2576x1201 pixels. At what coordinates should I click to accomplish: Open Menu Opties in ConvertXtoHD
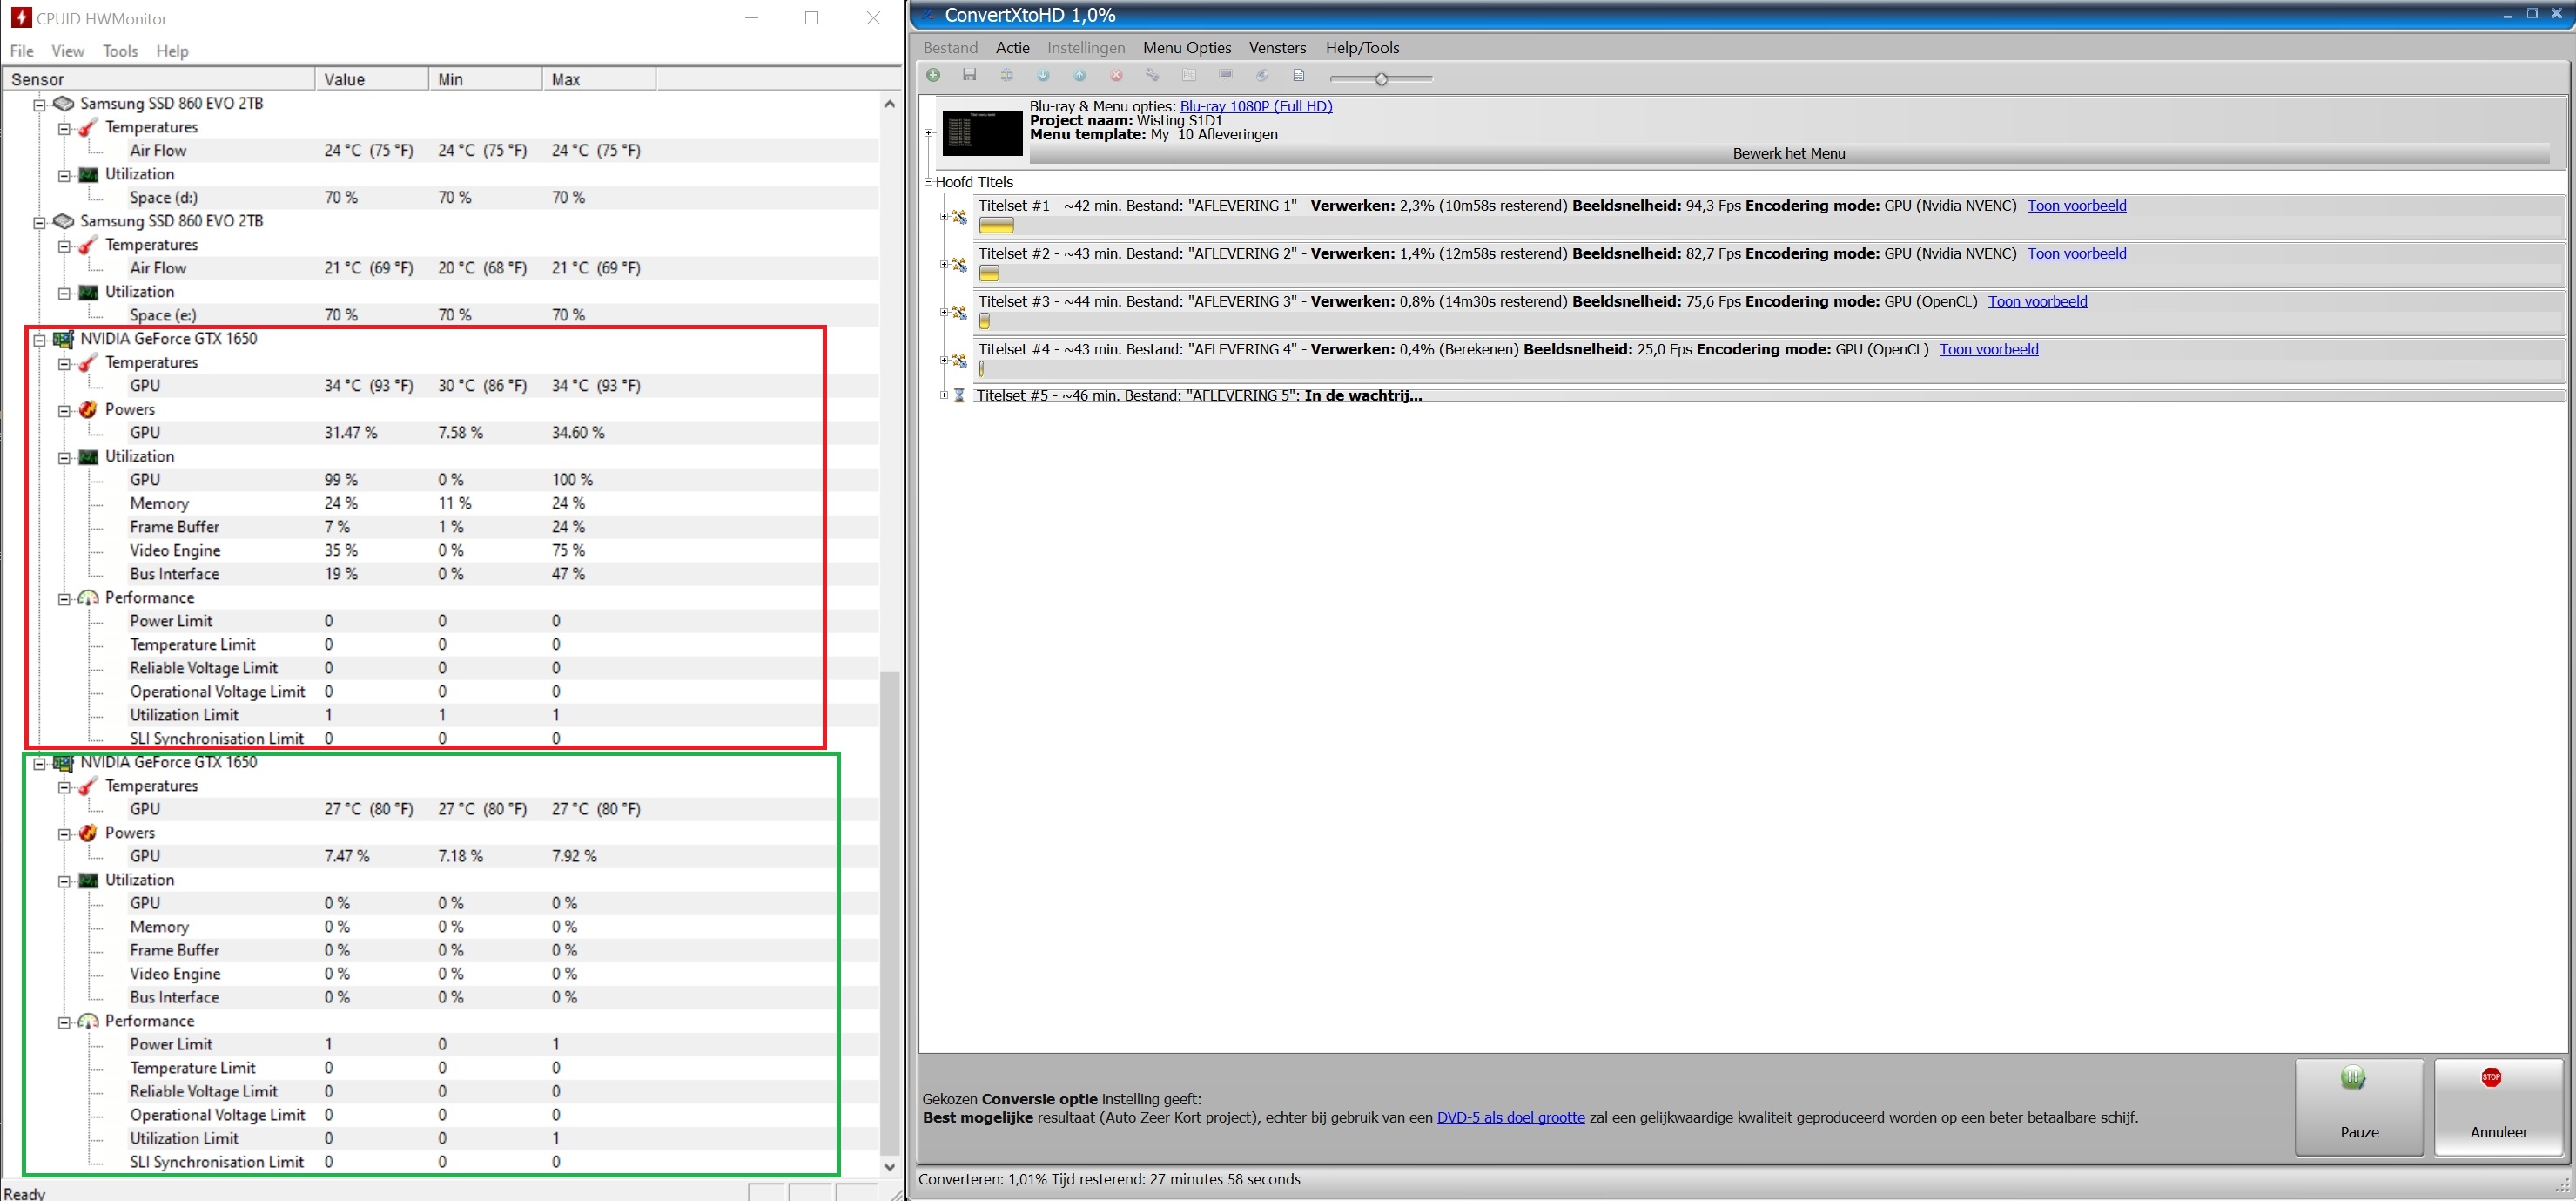click(1187, 48)
